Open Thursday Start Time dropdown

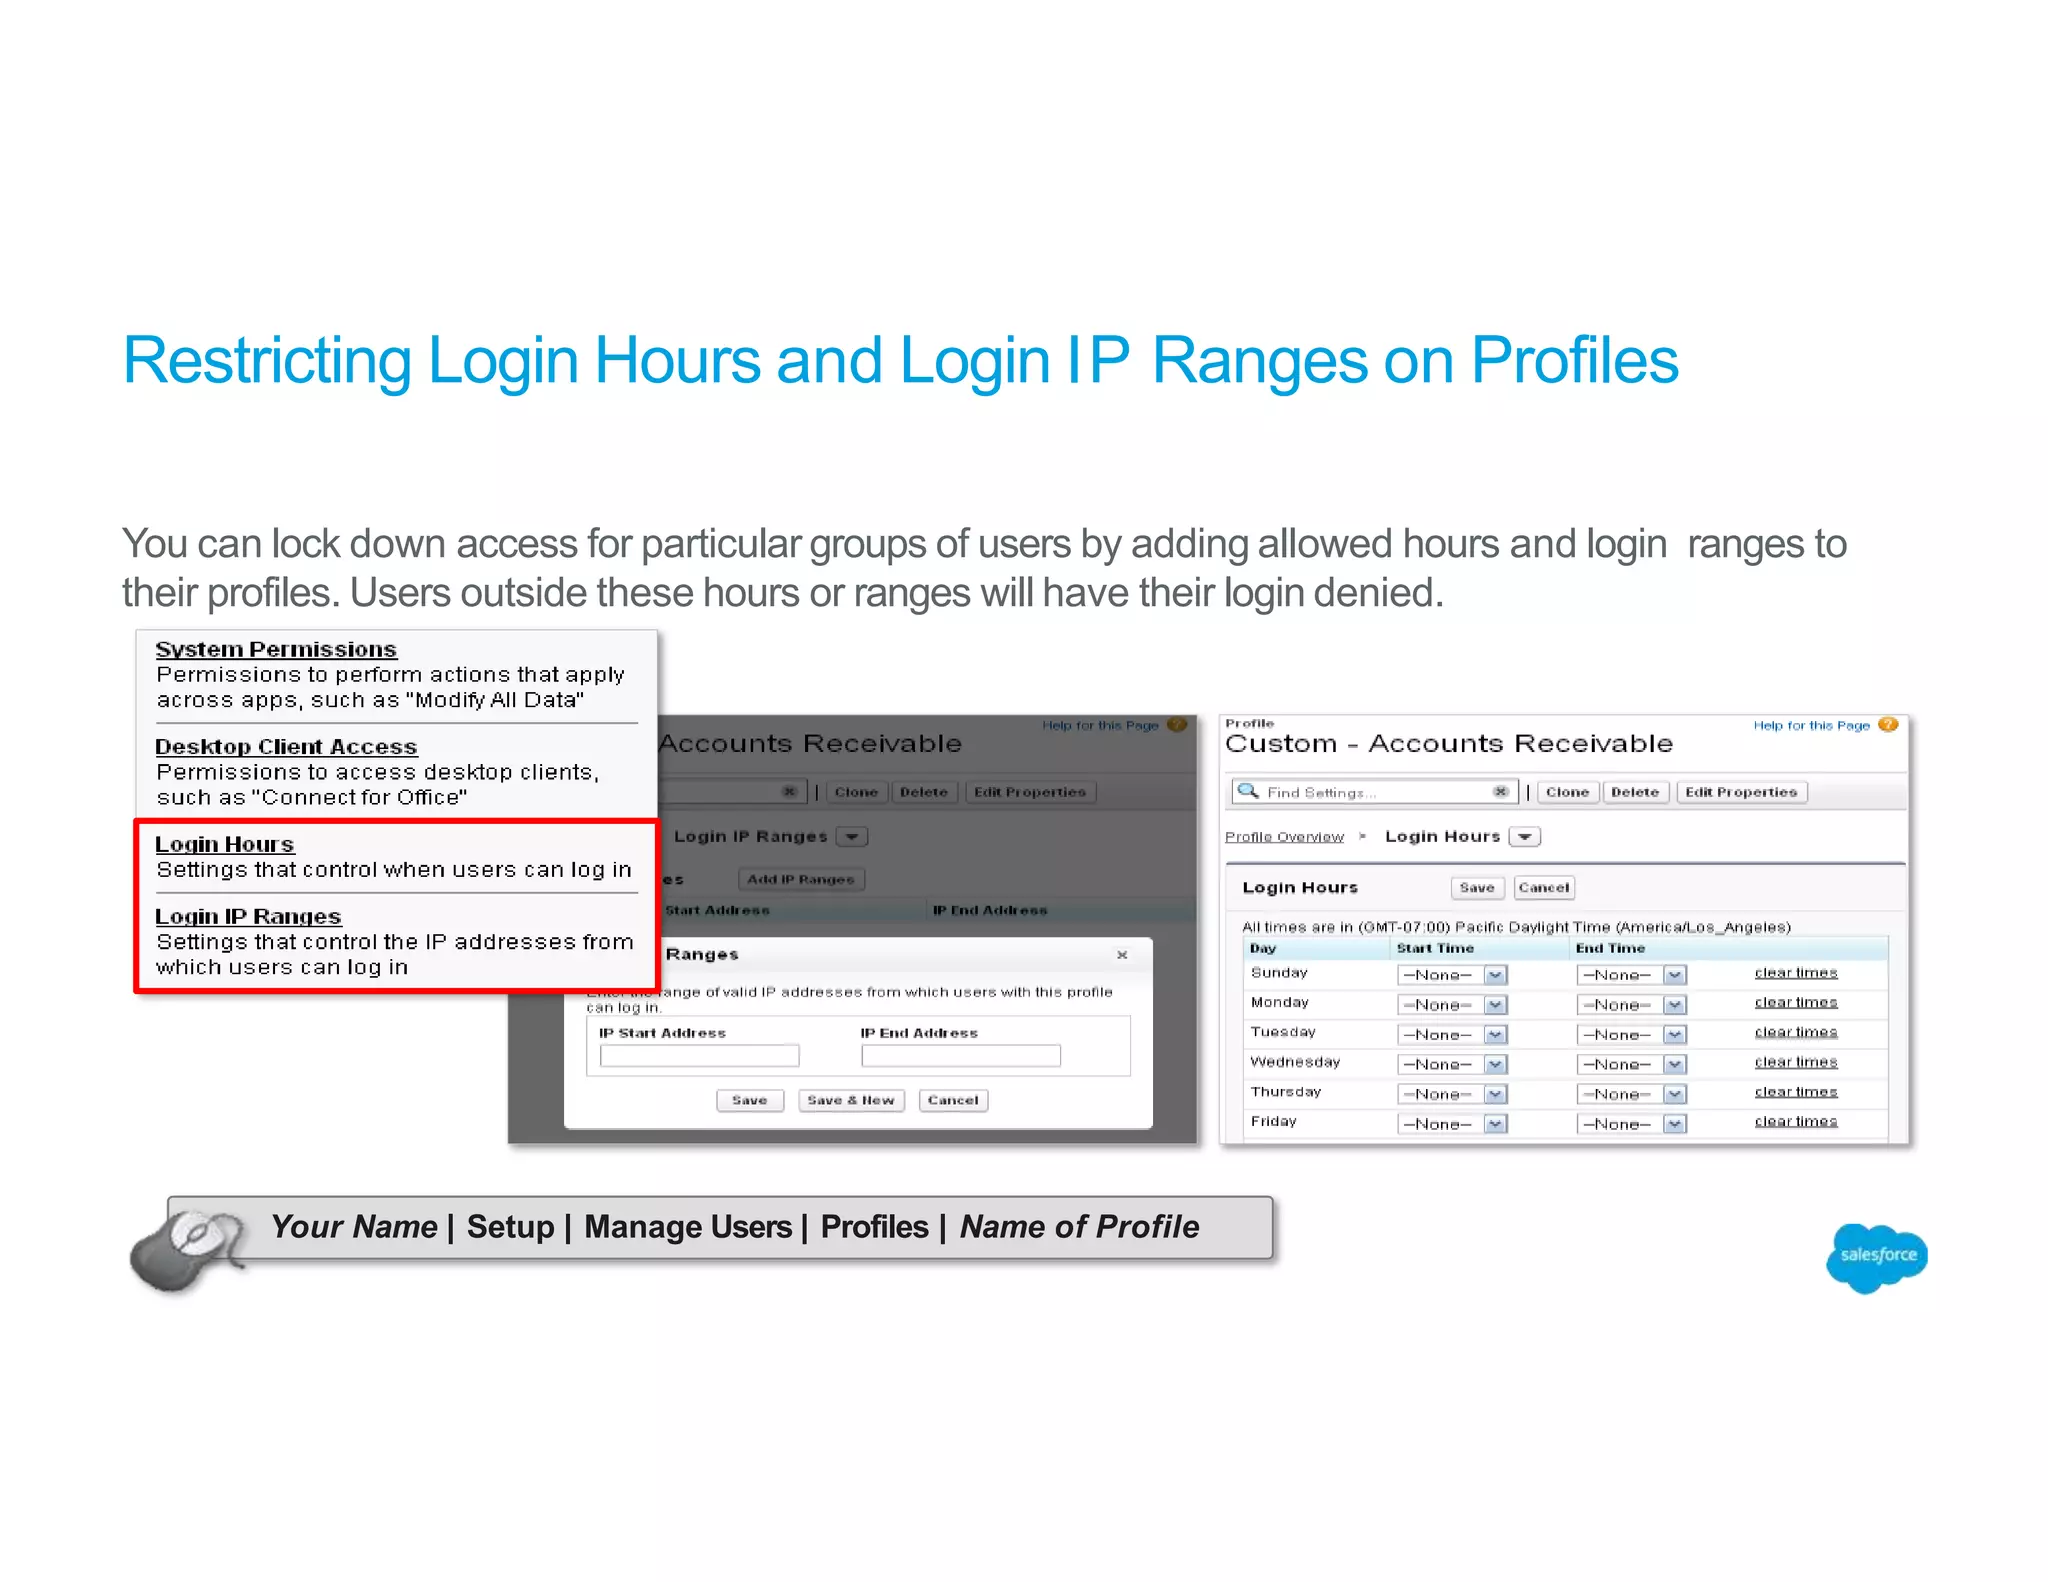(1452, 1095)
